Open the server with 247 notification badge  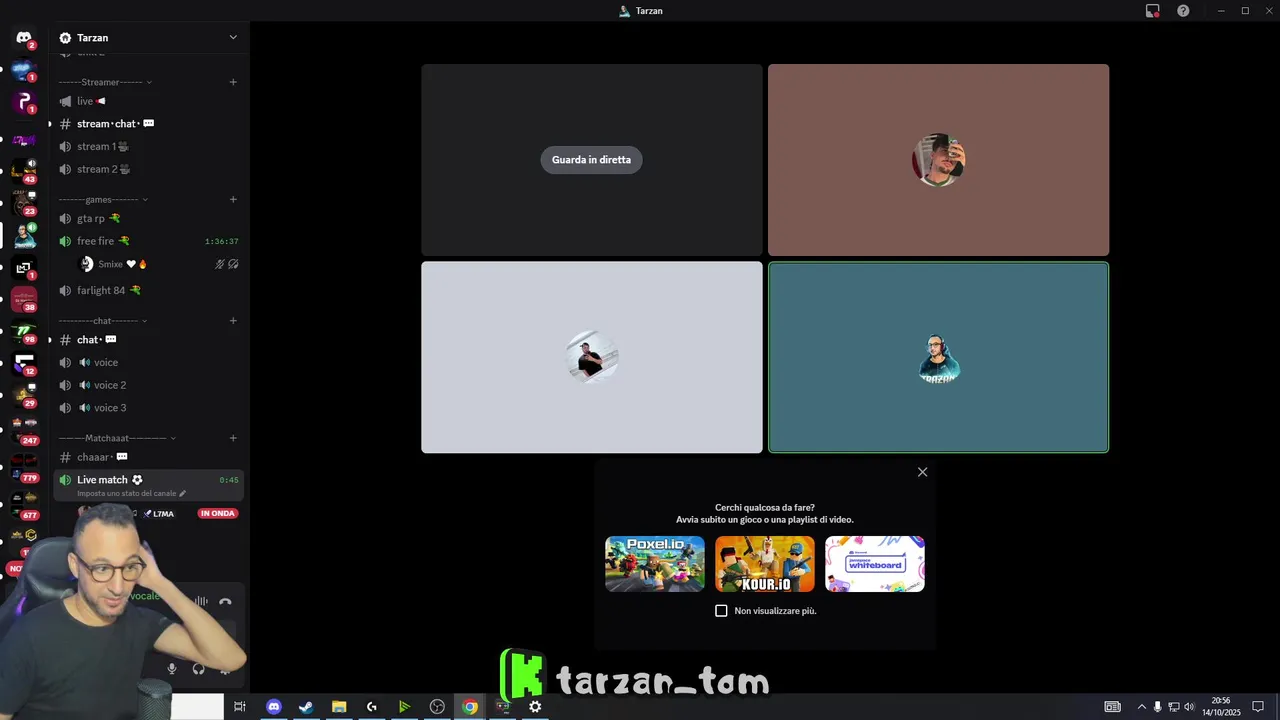pyautogui.click(x=24, y=430)
